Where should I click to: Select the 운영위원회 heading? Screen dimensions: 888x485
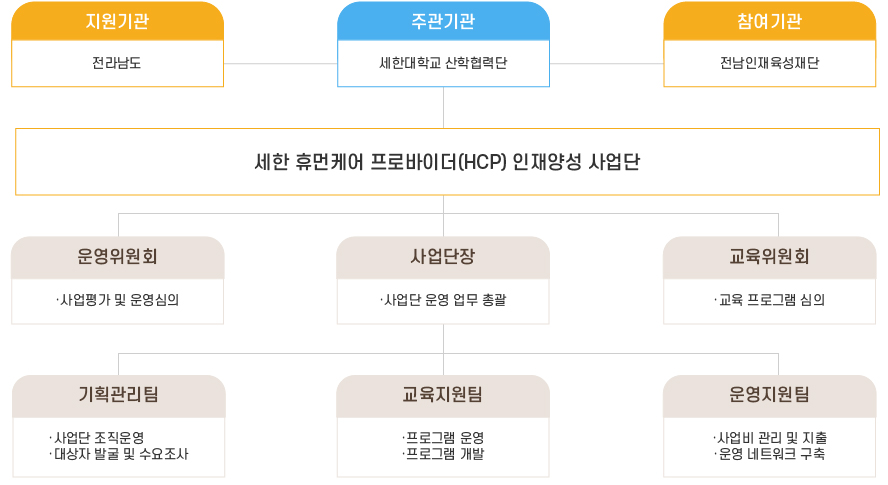pyautogui.click(x=118, y=257)
